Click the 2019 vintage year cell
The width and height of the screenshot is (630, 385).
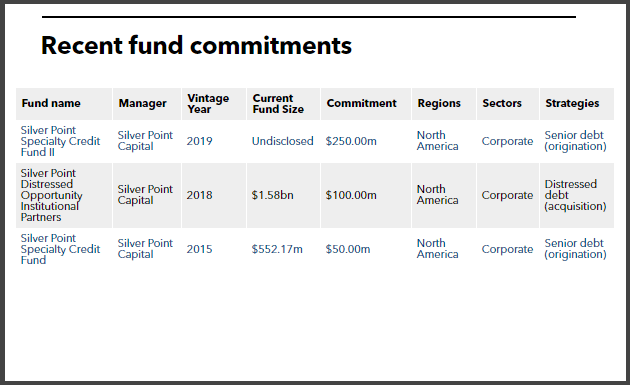click(199, 141)
